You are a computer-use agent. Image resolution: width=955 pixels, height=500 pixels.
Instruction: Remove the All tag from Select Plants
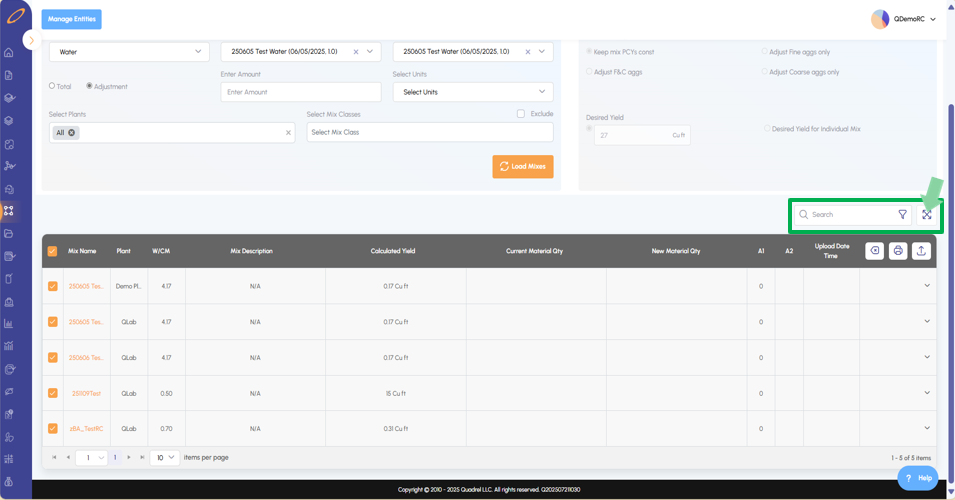[72, 133]
